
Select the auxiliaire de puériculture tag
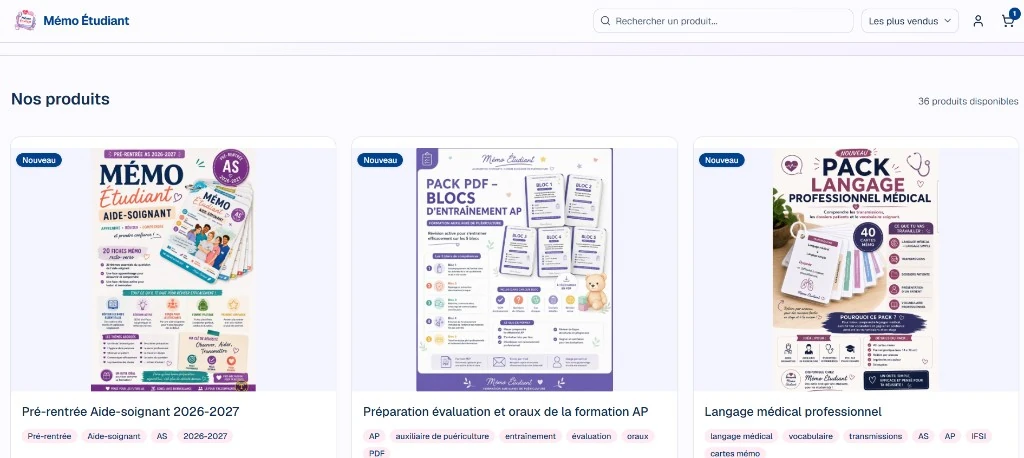click(x=442, y=436)
